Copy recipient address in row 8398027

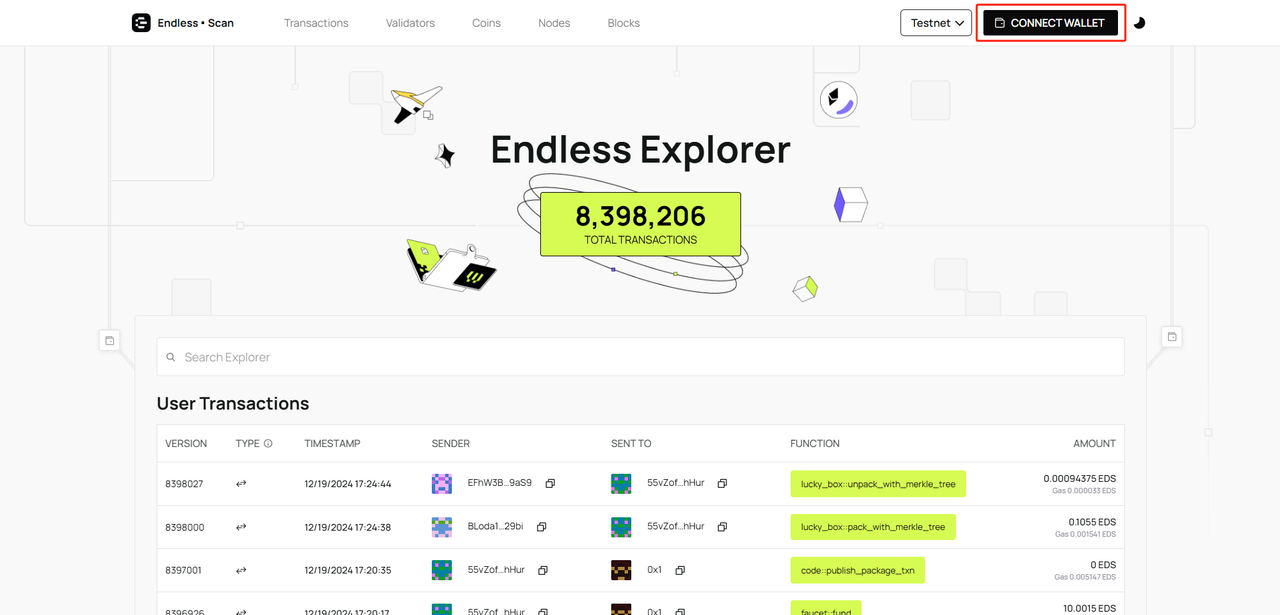[x=722, y=484]
